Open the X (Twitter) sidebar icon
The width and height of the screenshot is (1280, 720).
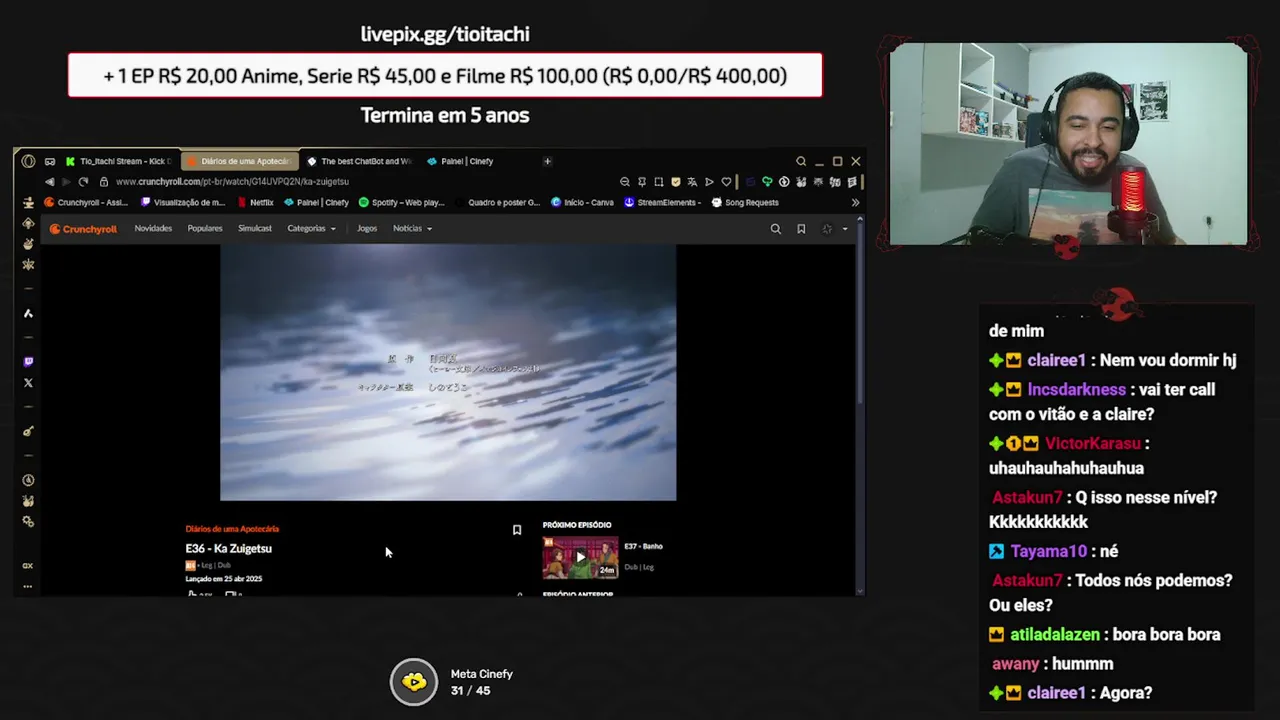[28, 383]
